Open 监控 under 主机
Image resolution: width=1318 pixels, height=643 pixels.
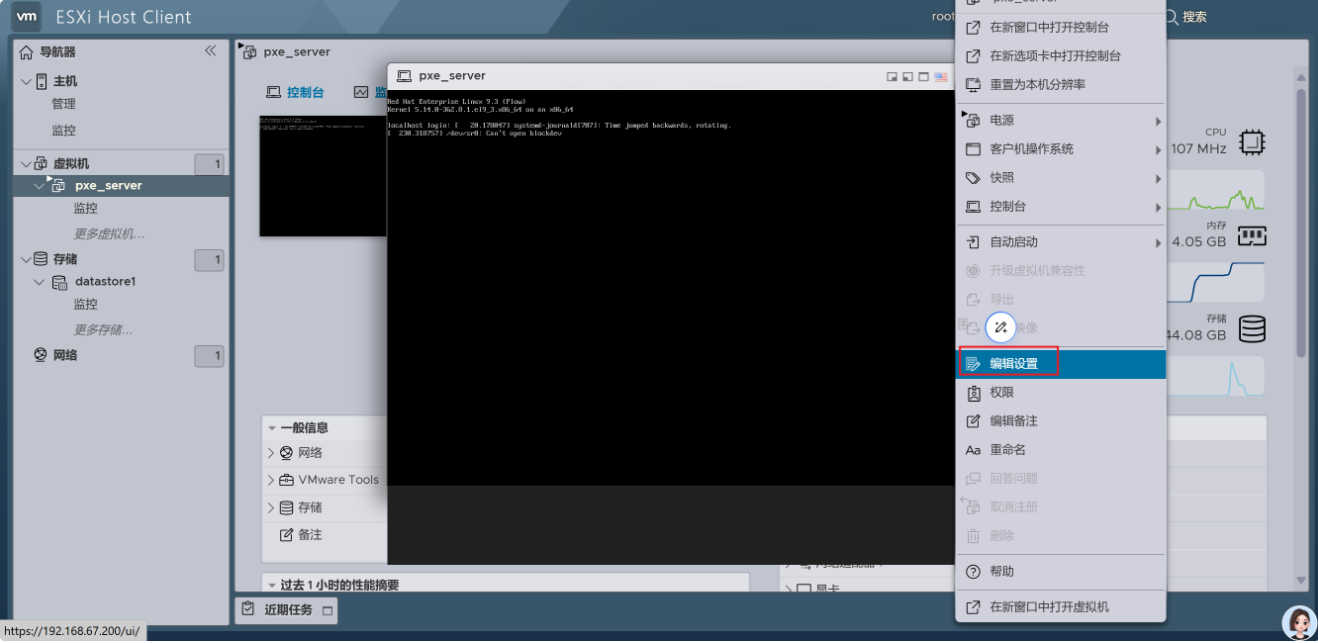tap(63, 130)
